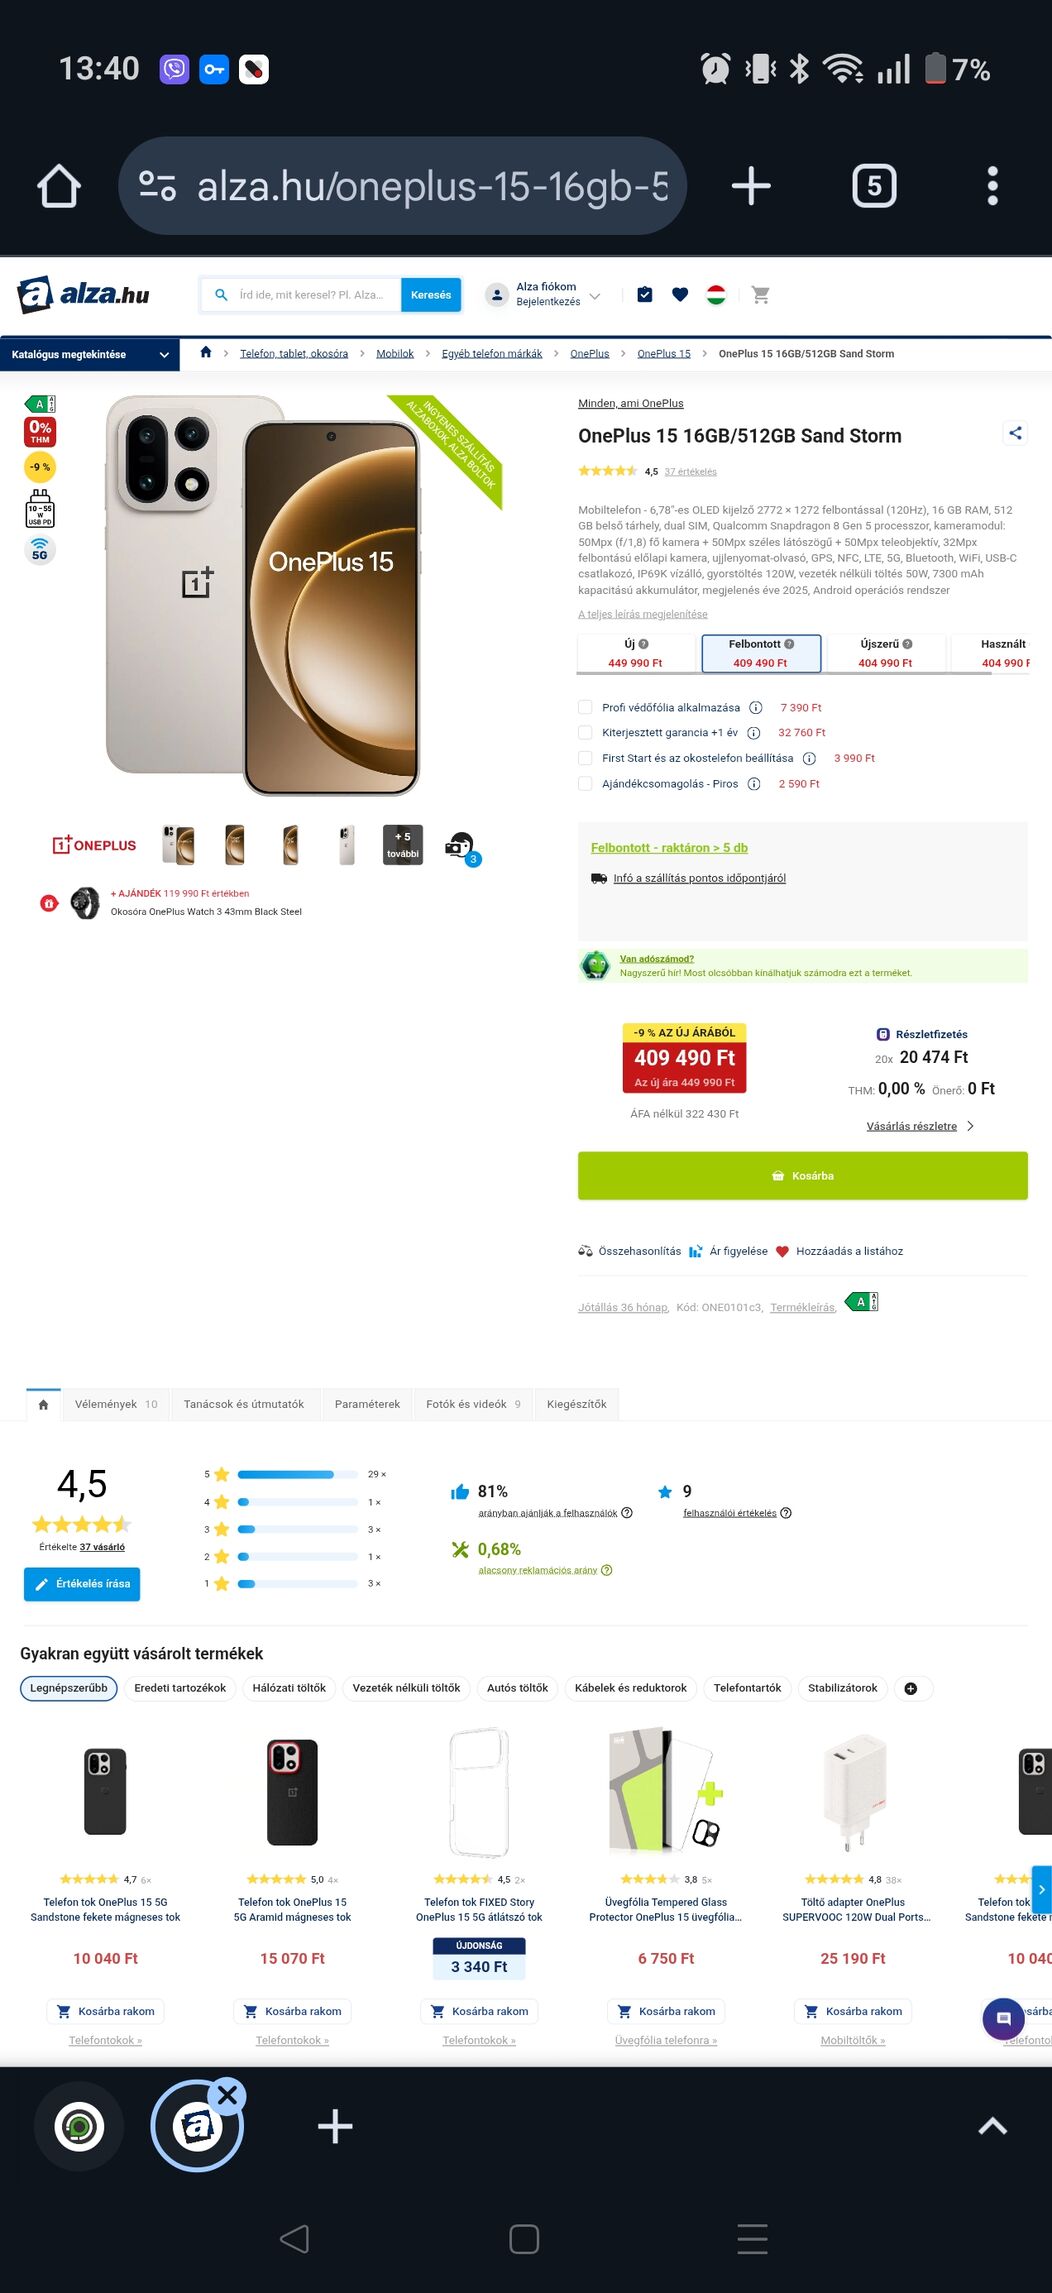
Task: Click the Értékelés írása button
Action: [x=82, y=1584]
